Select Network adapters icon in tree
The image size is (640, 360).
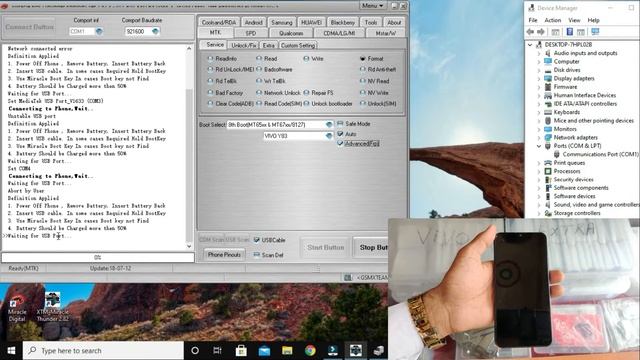click(548, 138)
